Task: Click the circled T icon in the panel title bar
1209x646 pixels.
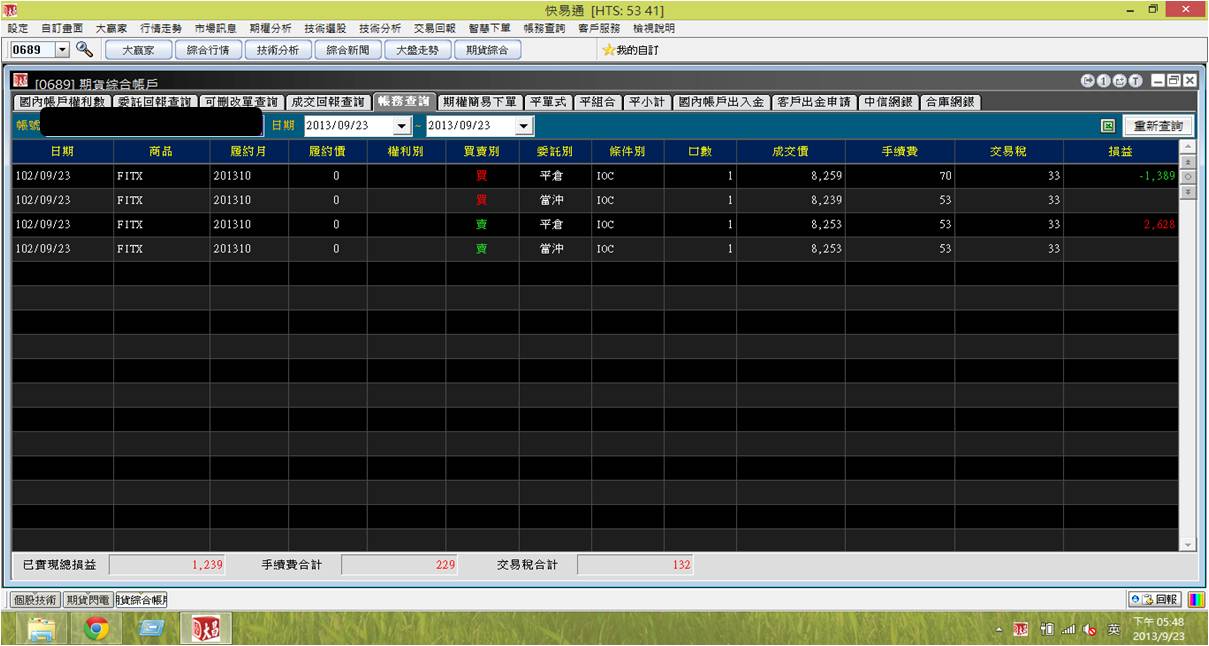Action: point(1135,81)
